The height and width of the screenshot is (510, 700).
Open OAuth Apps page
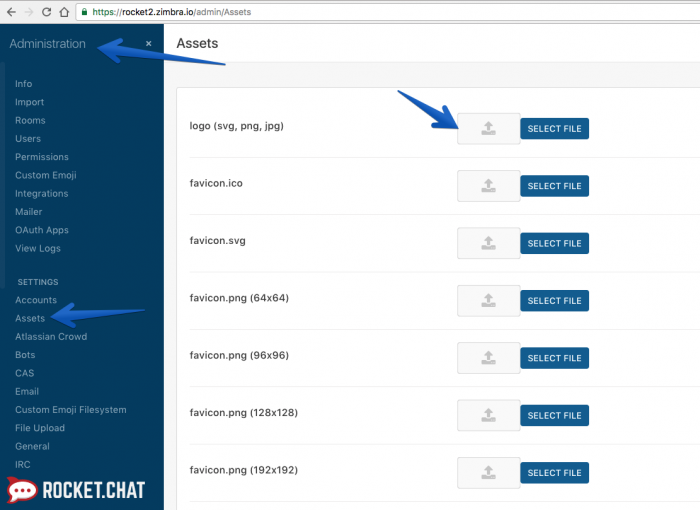42,230
